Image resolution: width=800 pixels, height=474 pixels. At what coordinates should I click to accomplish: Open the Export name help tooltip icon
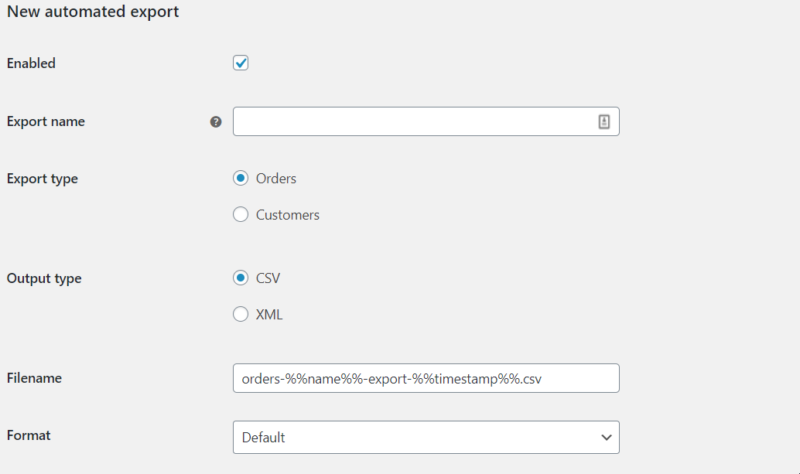pos(216,122)
